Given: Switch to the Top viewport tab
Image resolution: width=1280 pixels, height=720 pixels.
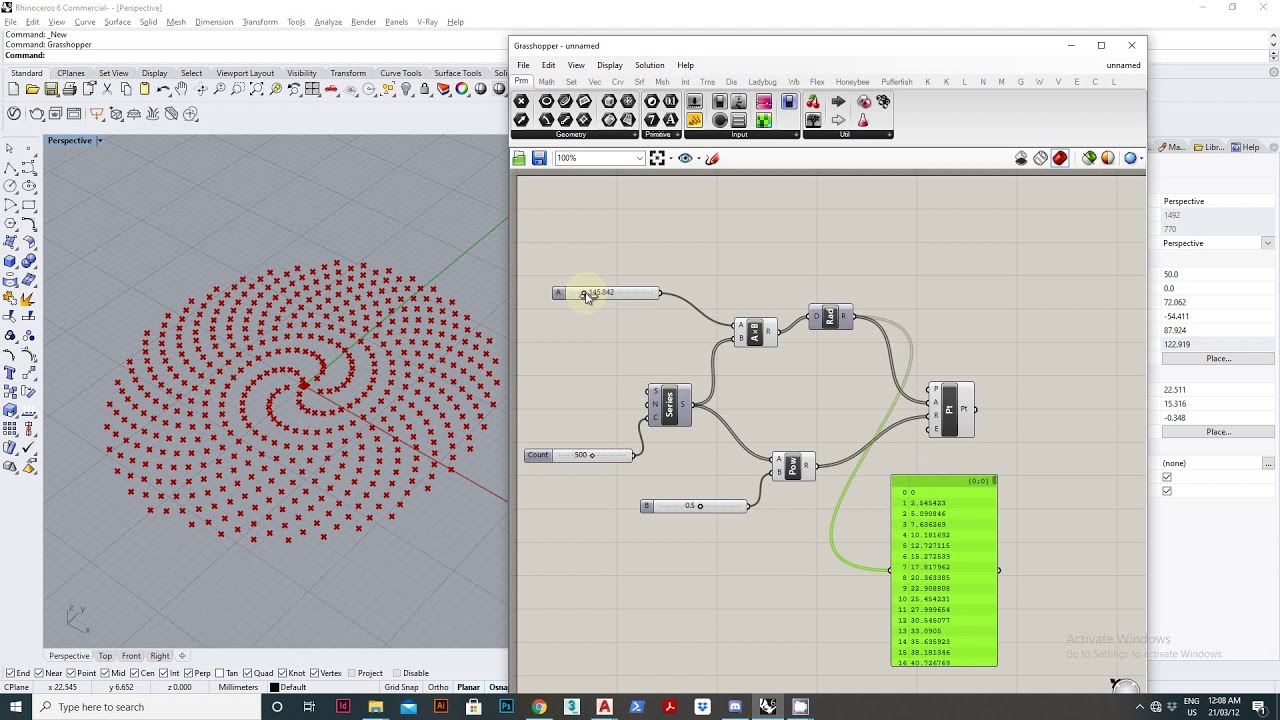Looking at the screenshot, I should pyautogui.click(x=105, y=656).
